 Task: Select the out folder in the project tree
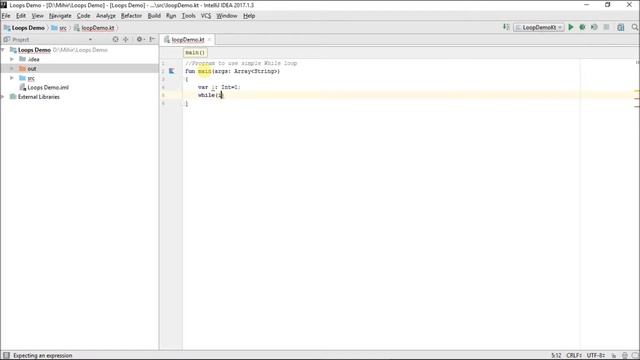(x=32, y=69)
